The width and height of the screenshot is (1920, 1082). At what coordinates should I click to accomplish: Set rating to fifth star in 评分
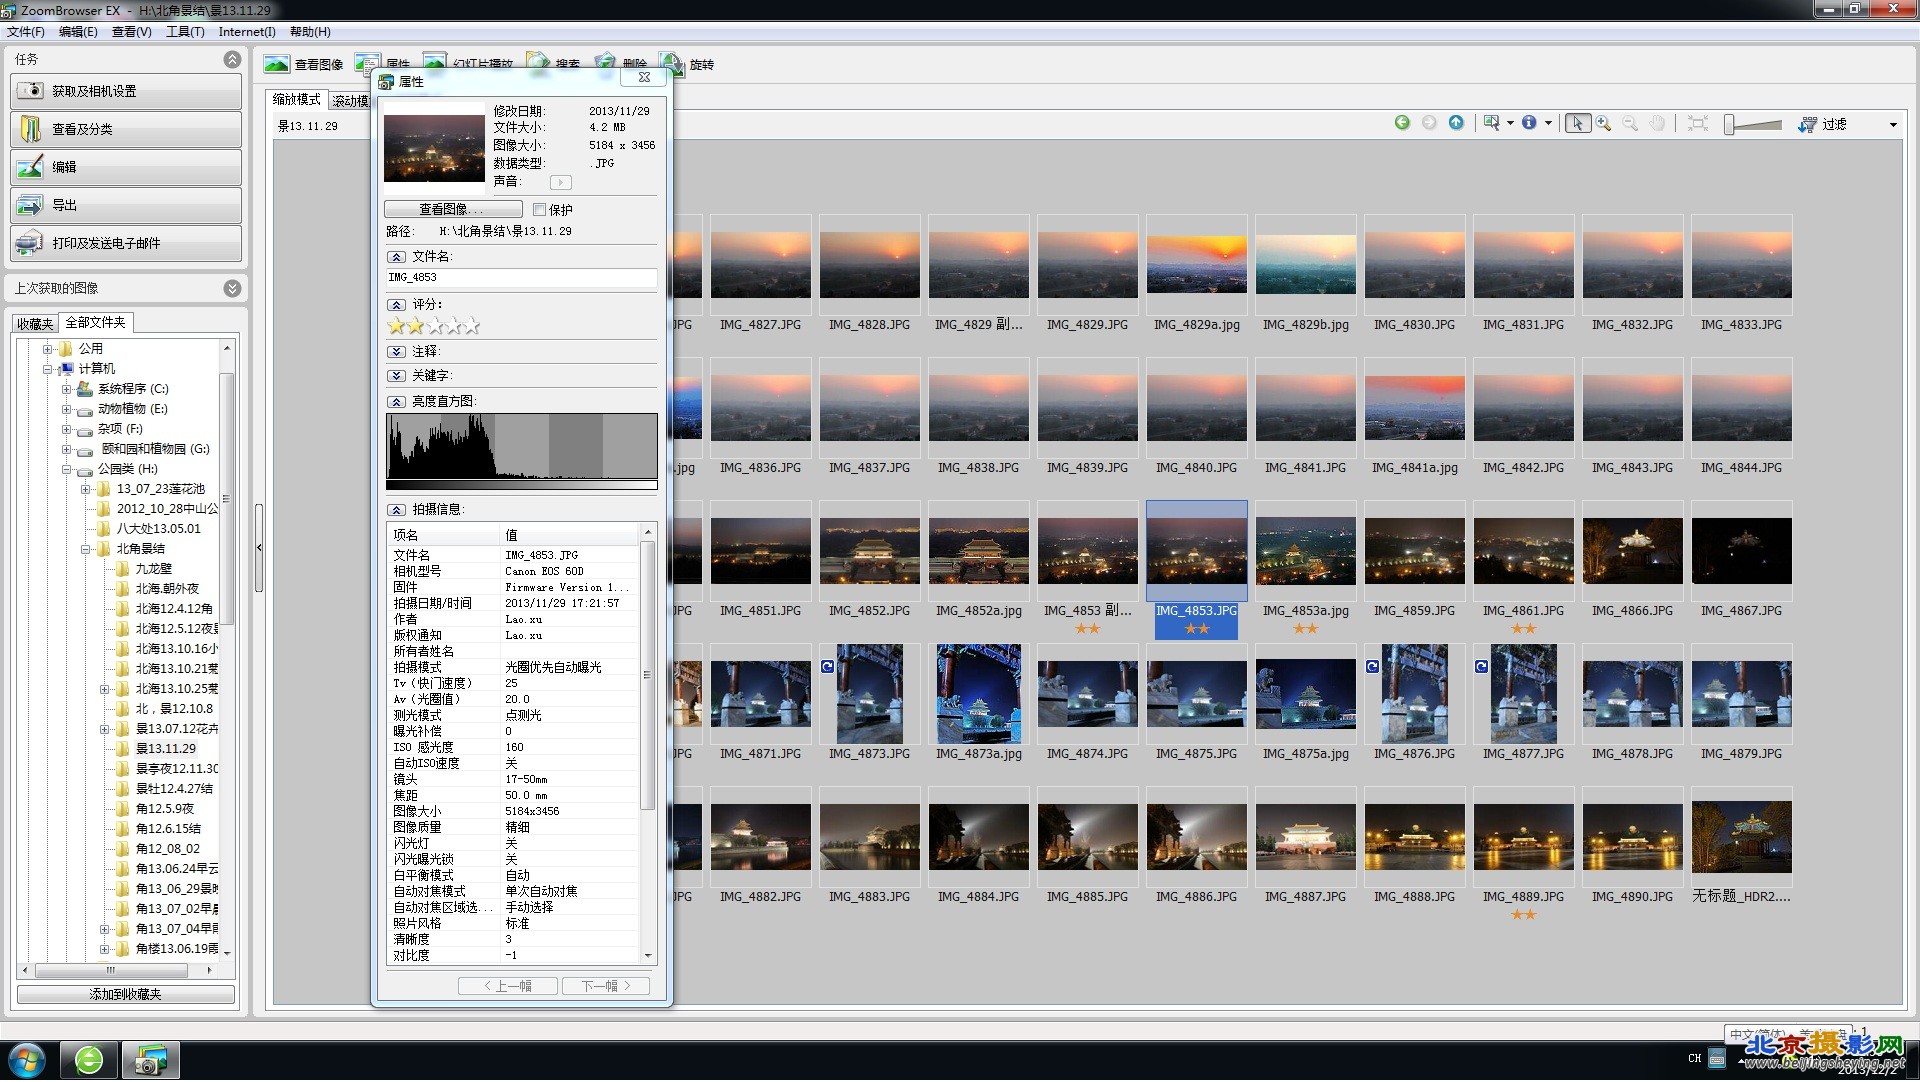(x=472, y=326)
